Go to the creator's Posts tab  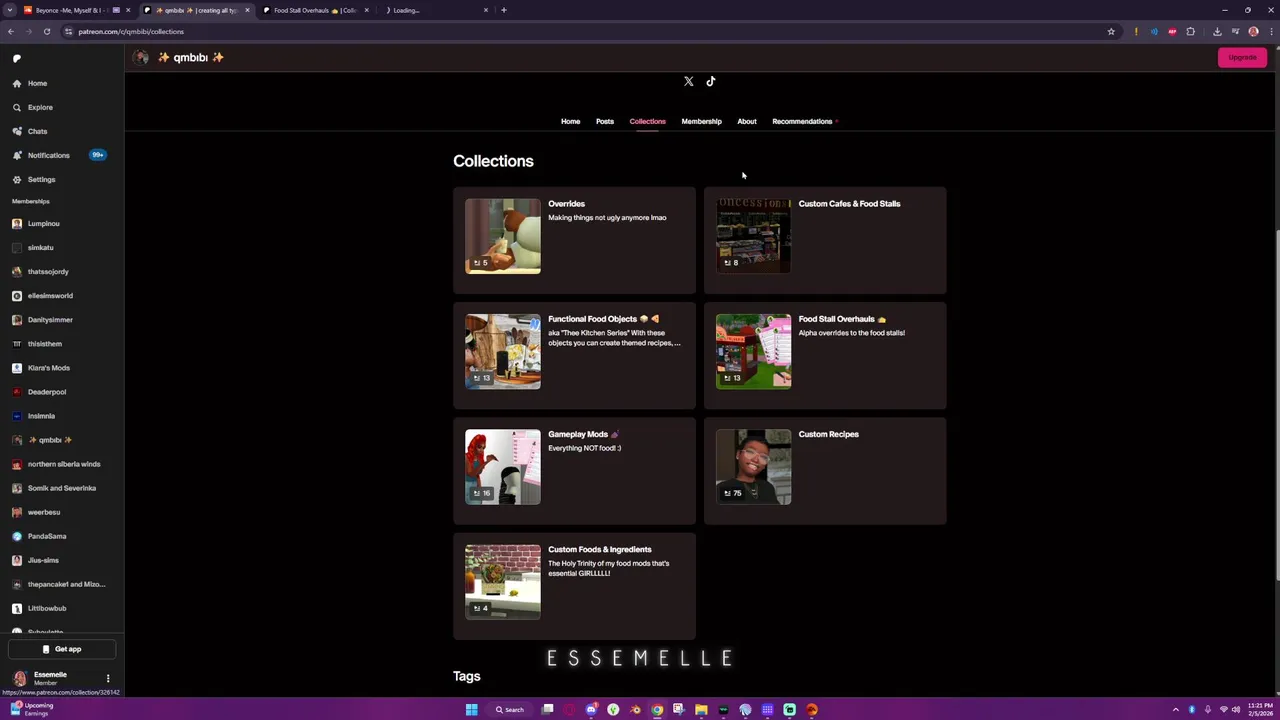[x=605, y=121]
